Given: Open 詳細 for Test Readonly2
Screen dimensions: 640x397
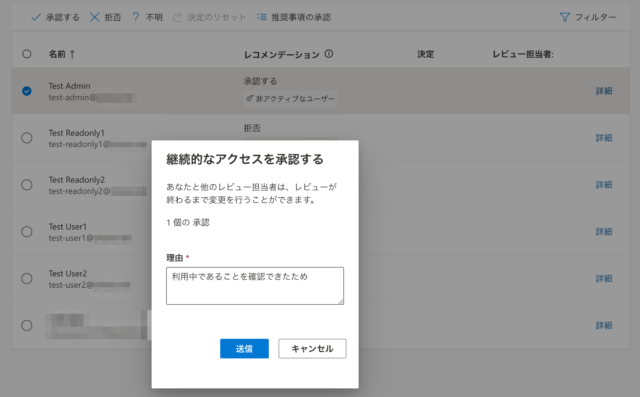Looking at the screenshot, I should tap(604, 185).
